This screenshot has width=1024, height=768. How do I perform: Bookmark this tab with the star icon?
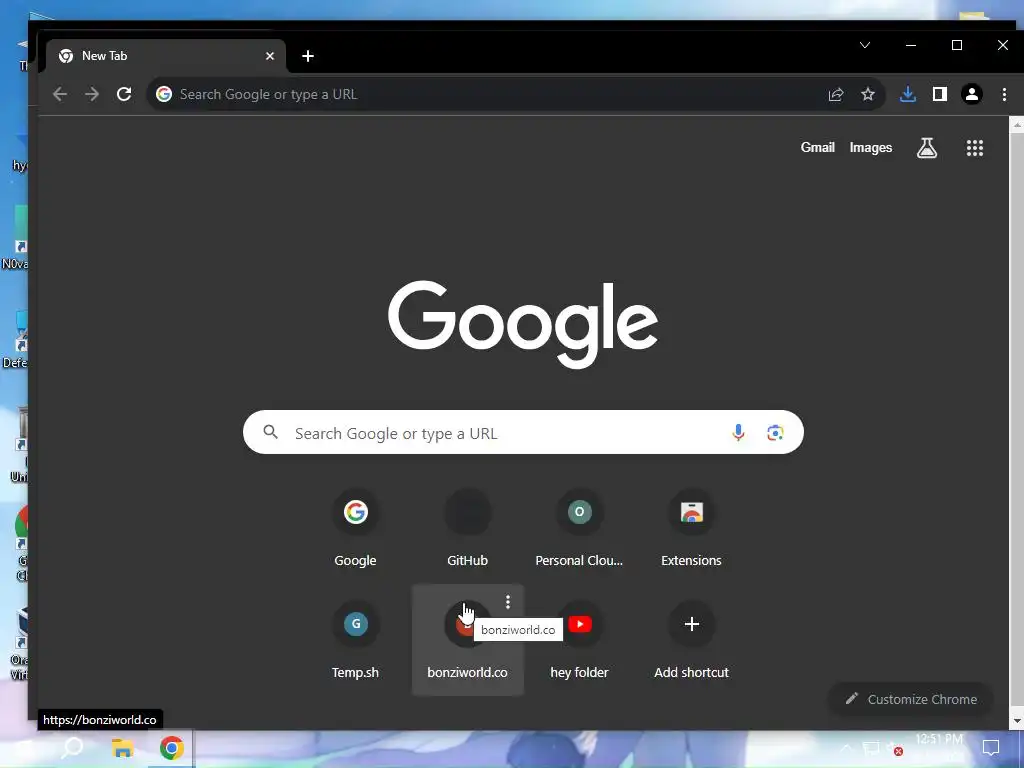click(x=868, y=94)
